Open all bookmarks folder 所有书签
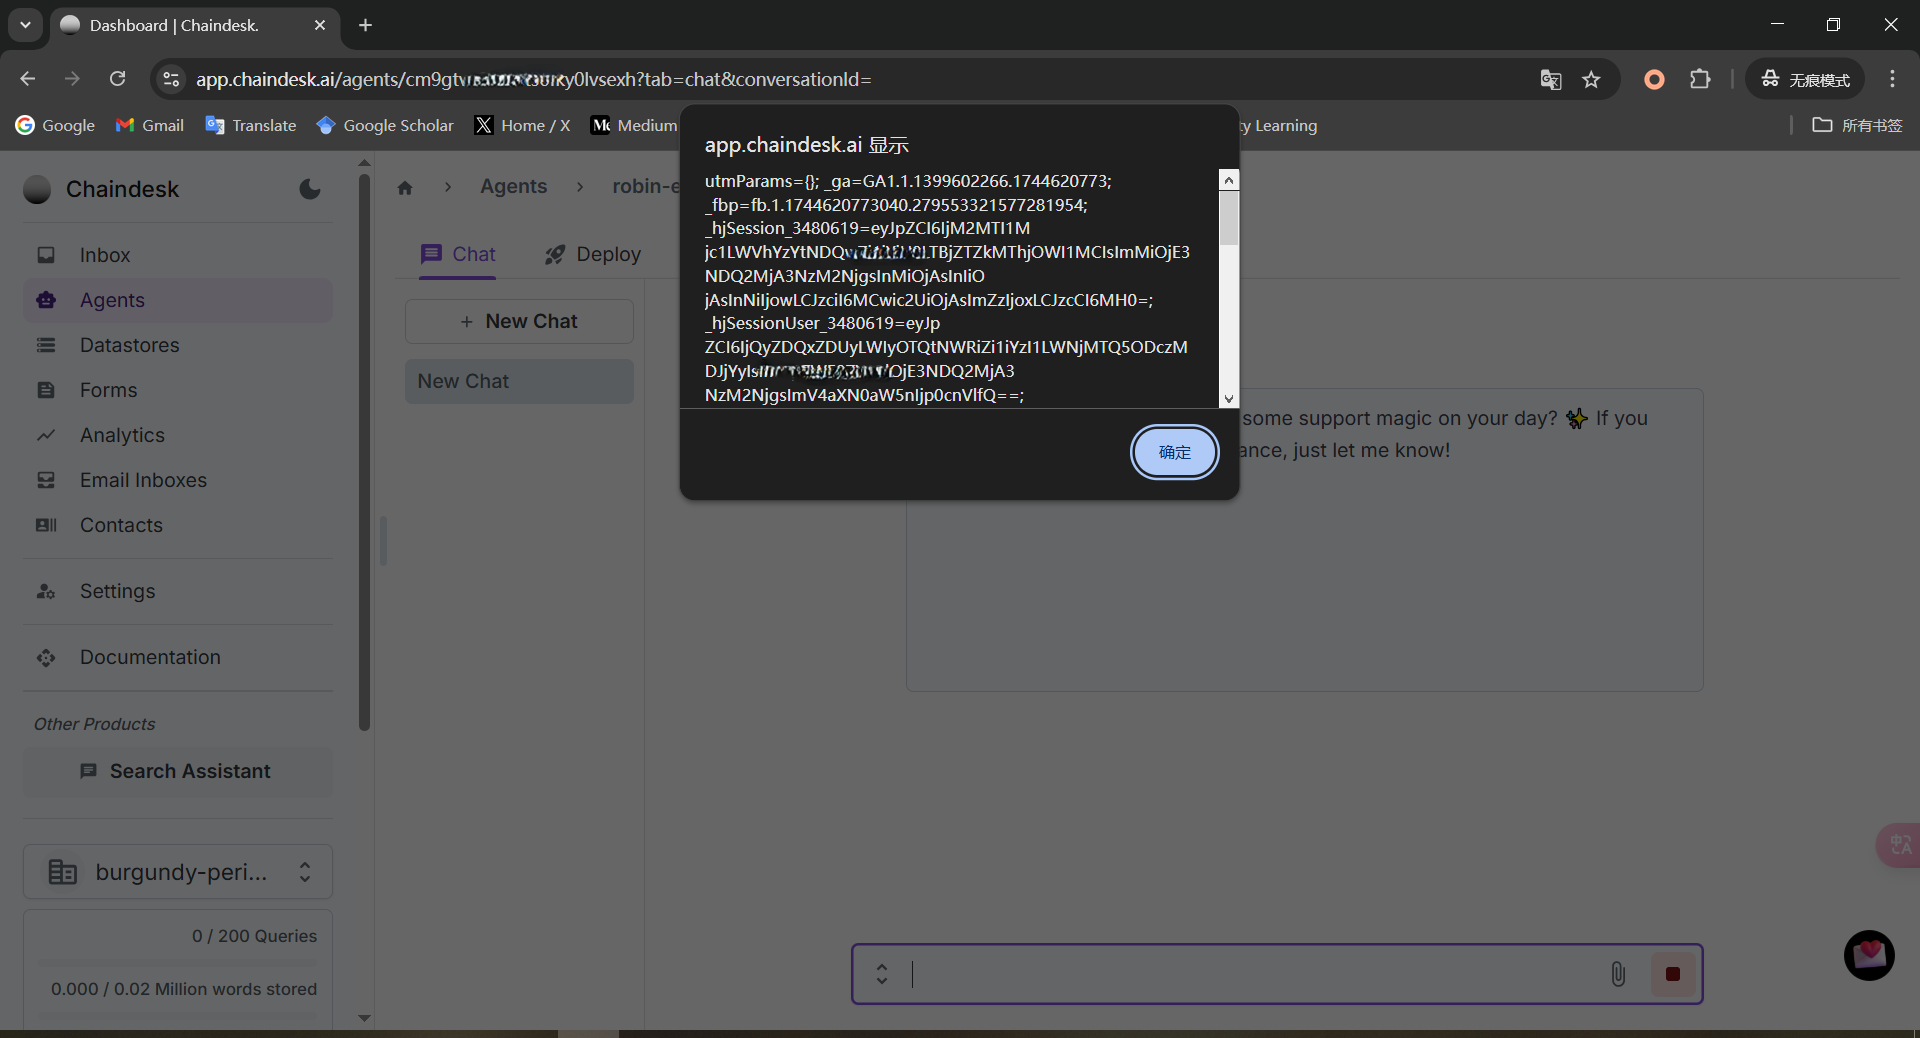The height and width of the screenshot is (1038, 1920). (x=1857, y=125)
